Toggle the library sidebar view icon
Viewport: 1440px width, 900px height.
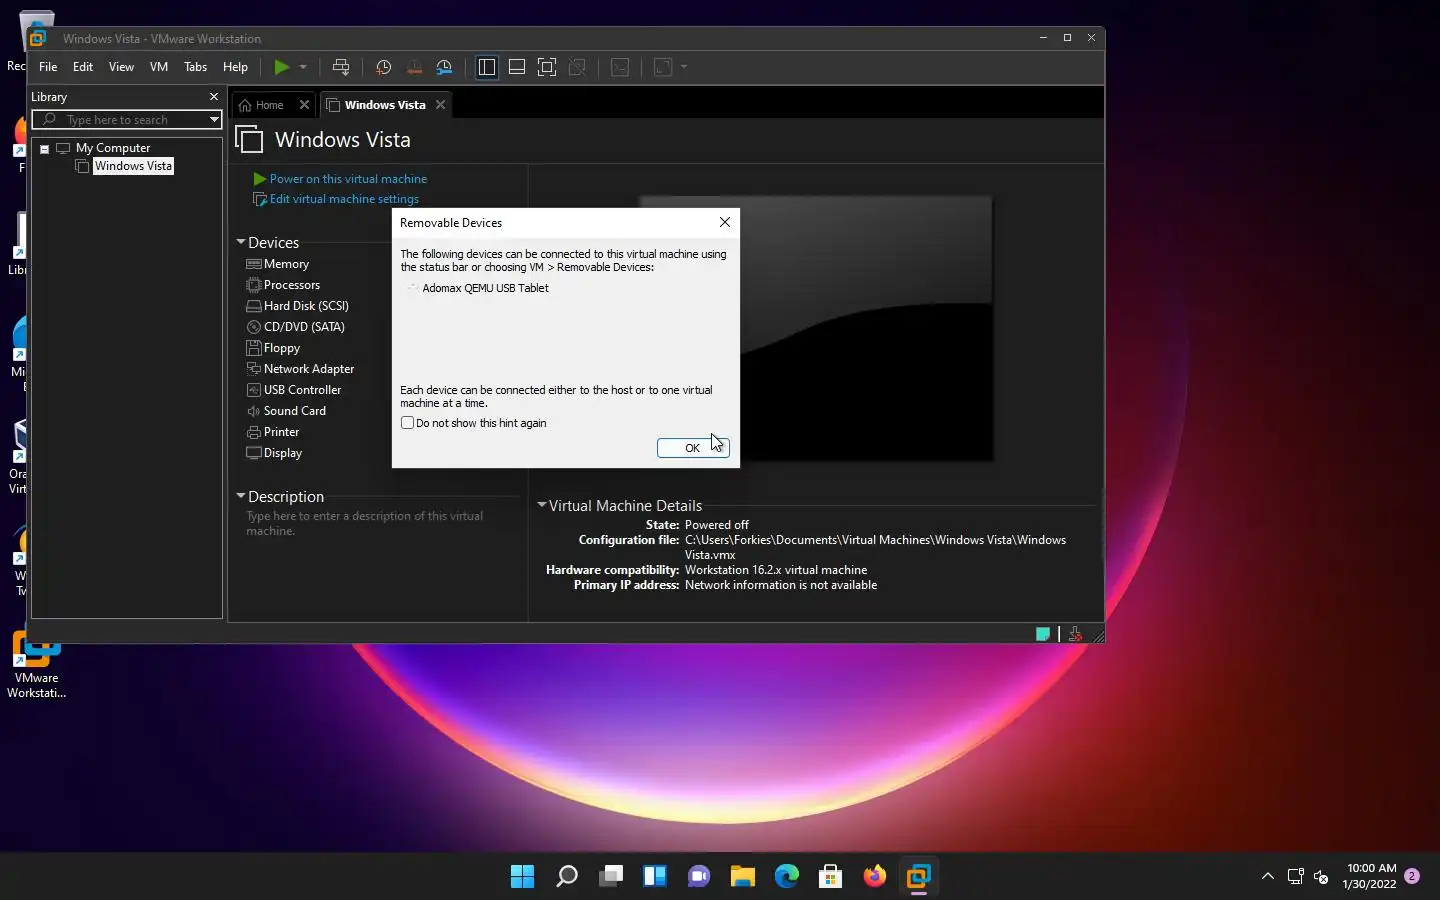tap(487, 67)
